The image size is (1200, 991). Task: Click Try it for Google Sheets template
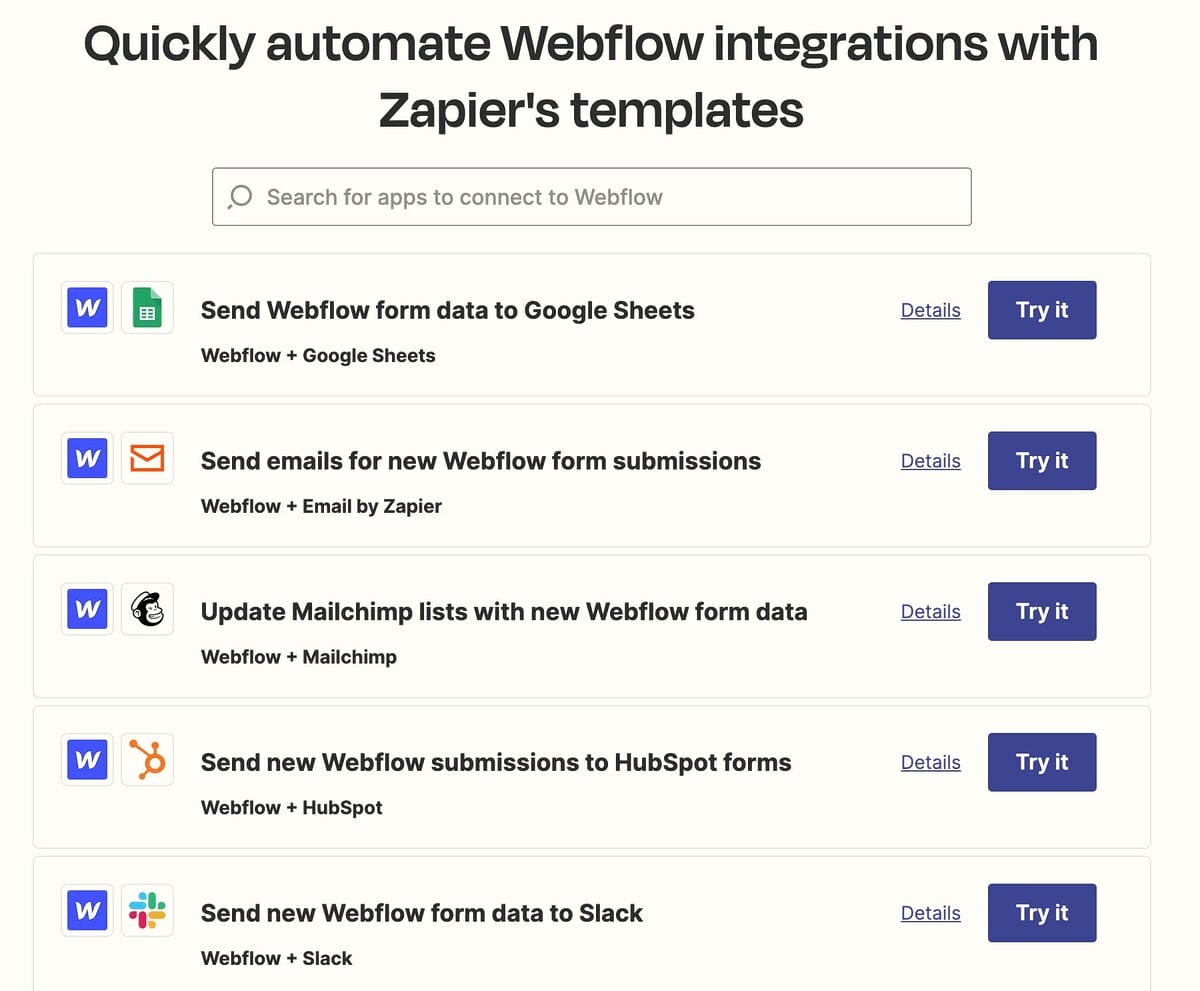point(1042,310)
